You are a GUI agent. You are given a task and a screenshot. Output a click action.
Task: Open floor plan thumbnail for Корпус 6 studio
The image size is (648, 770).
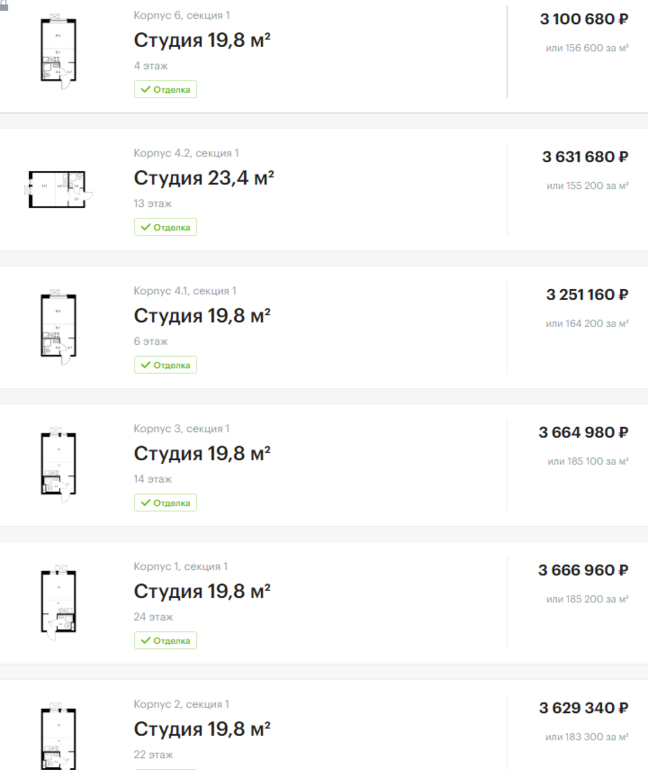[x=59, y=54]
